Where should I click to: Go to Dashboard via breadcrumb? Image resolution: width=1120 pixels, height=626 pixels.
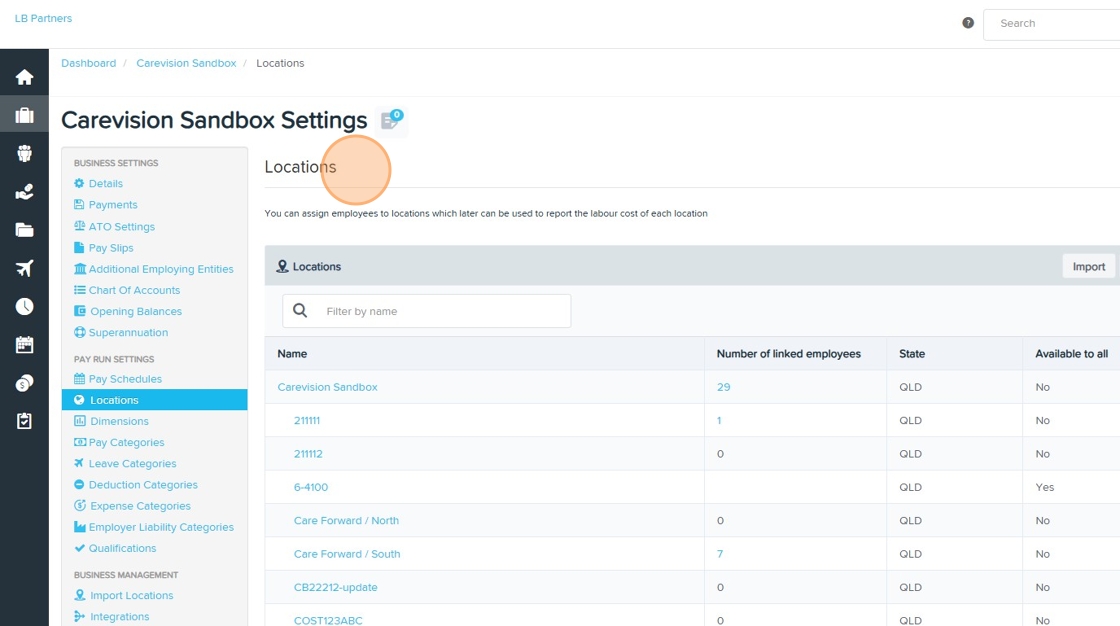89,63
